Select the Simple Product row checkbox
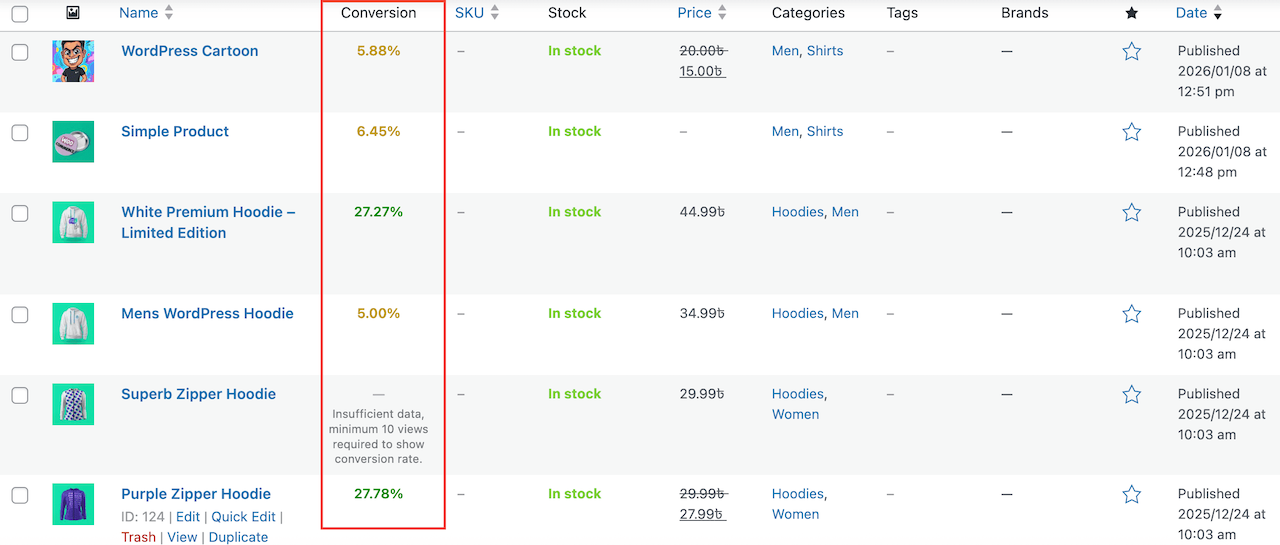The height and width of the screenshot is (545, 1280). pos(20,132)
